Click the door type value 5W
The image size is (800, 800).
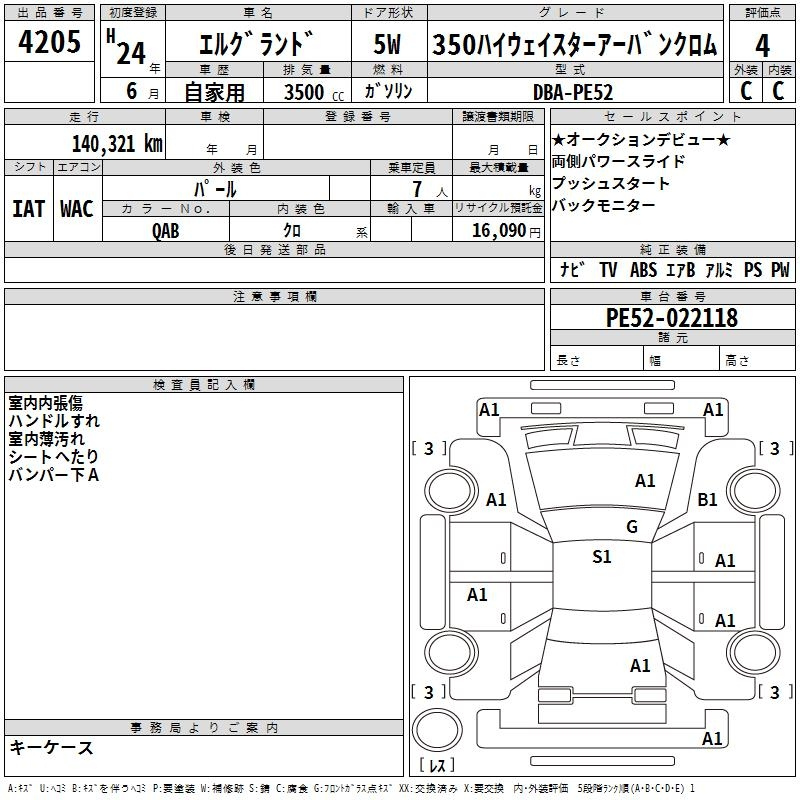[x=388, y=44]
